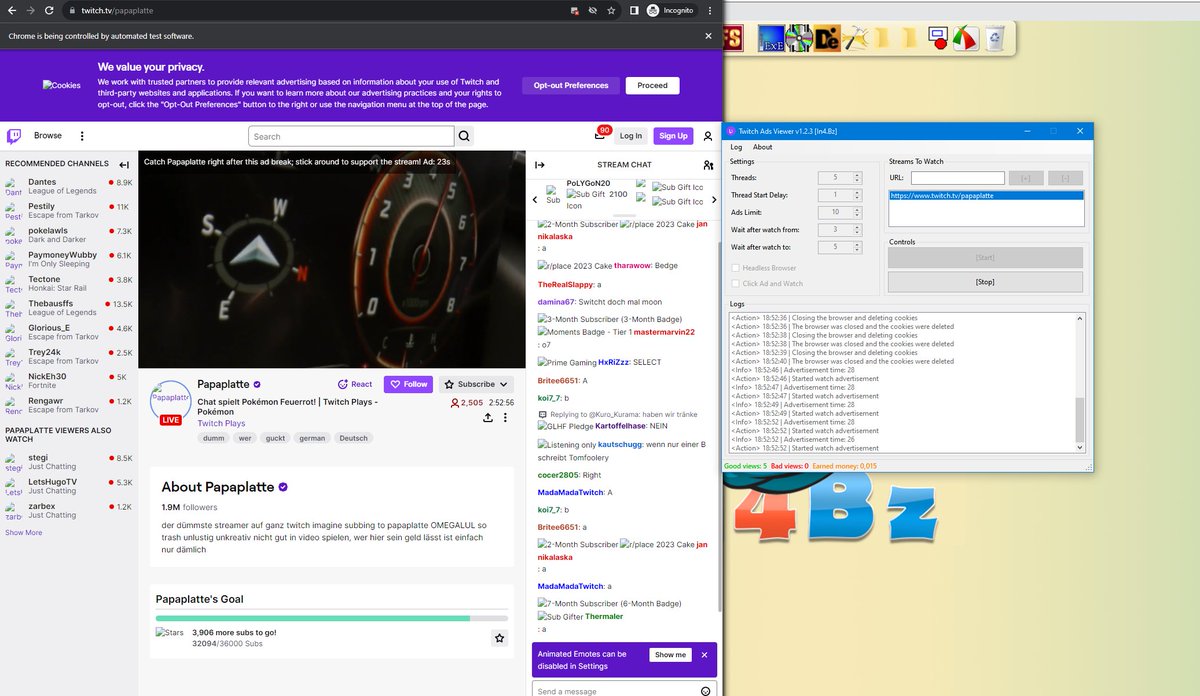Click the german stream tag

[x=312, y=438]
